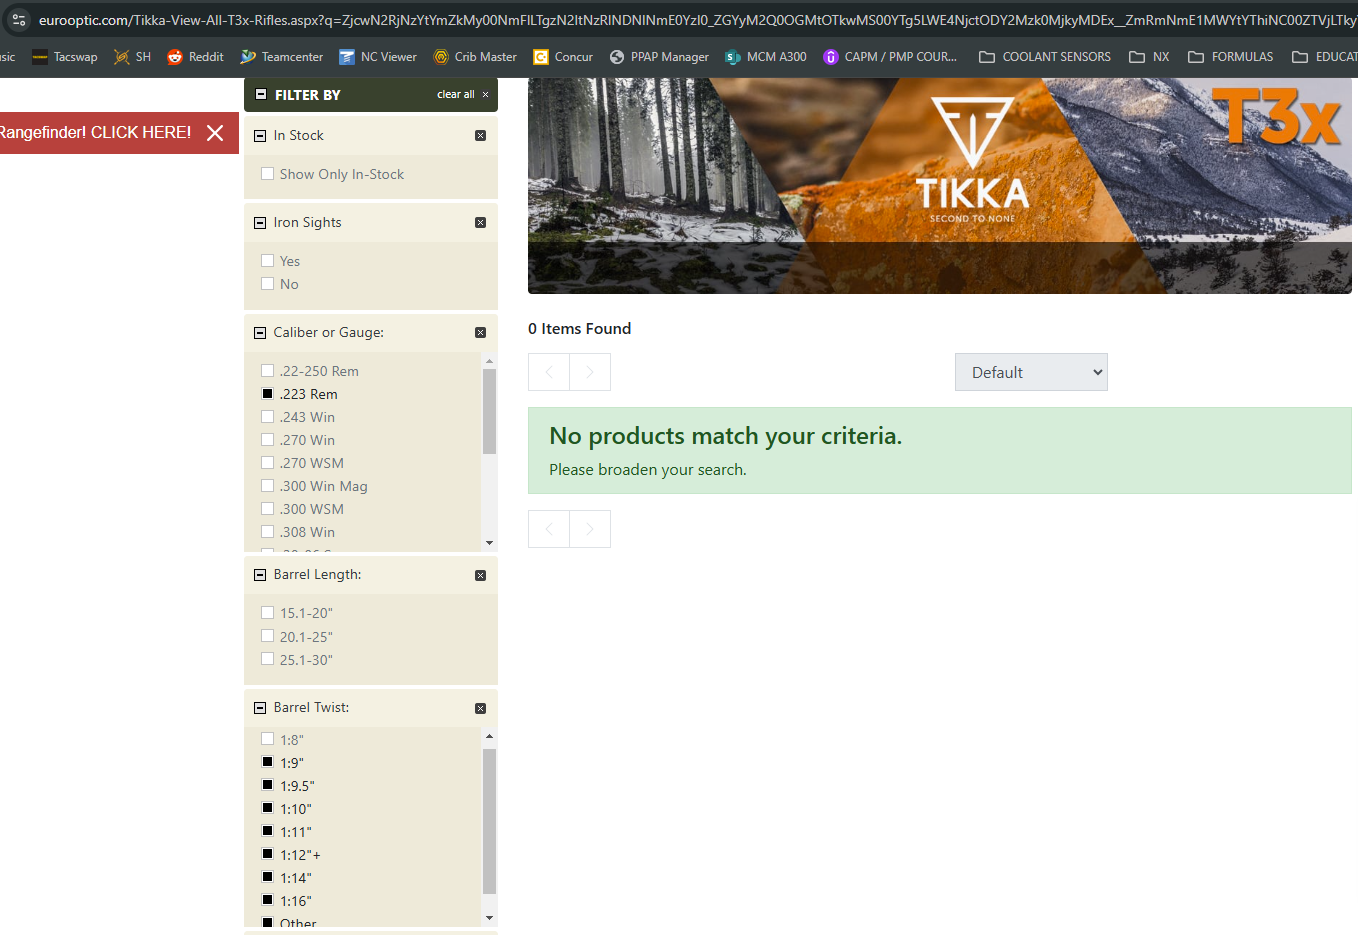Viewport: 1358px width, 935px height.
Task: Open Teamcenter bookmark
Action: click(x=282, y=57)
